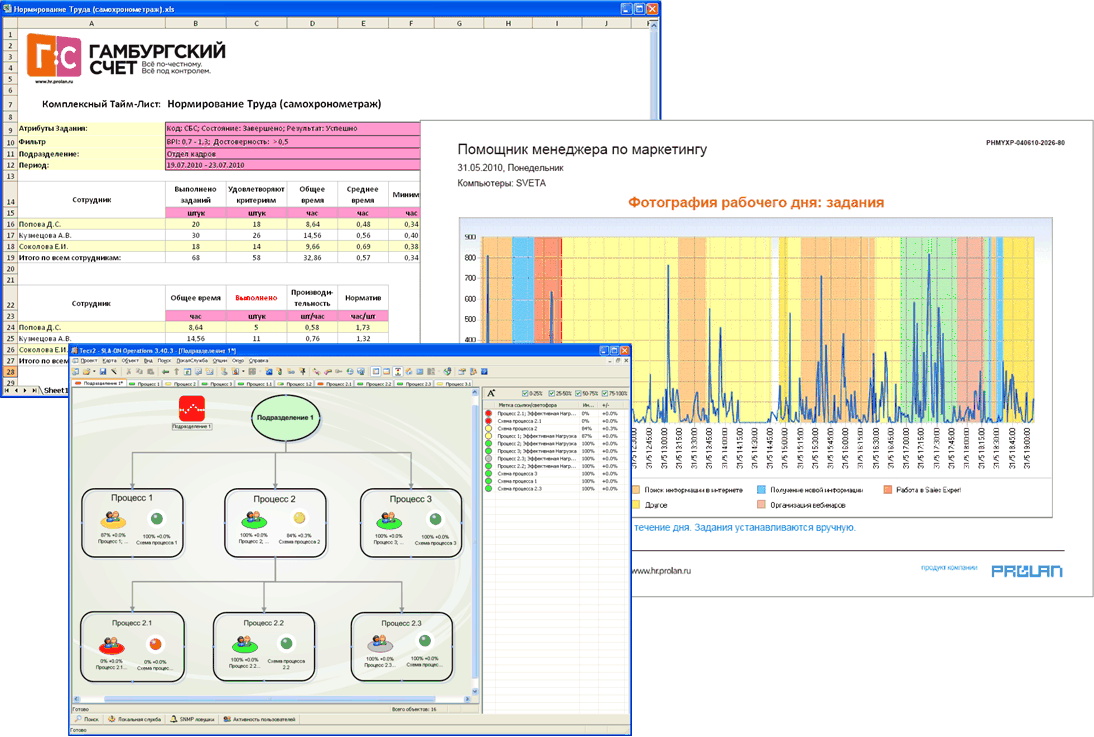Click the Организация вебинаров legend swatch
Image resolution: width=1094 pixels, height=737 pixels.
point(761,505)
